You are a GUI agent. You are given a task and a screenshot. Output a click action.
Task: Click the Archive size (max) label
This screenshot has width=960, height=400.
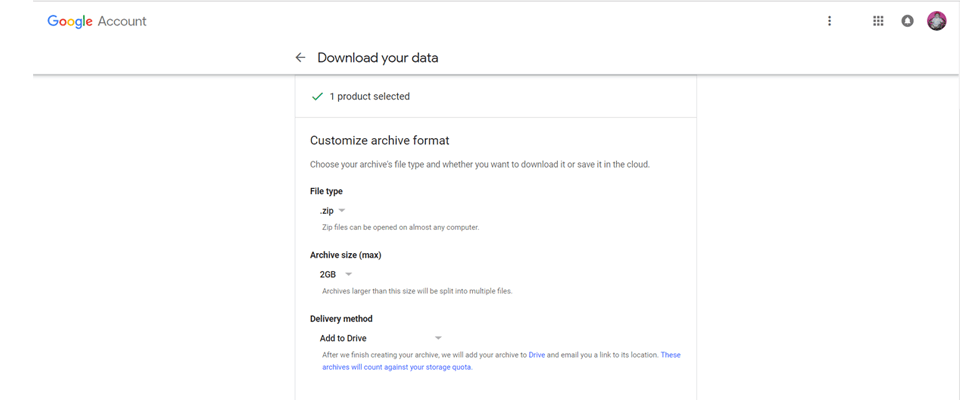point(346,255)
